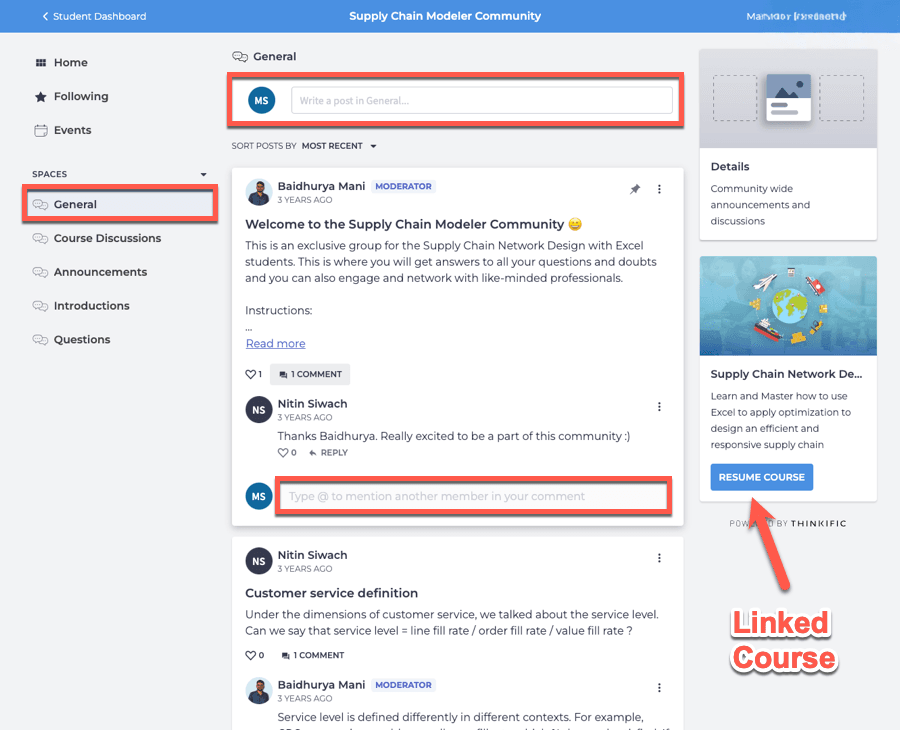The height and width of the screenshot is (730, 900).
Task: Click the Events calendar icon
Action: (41, 131)
